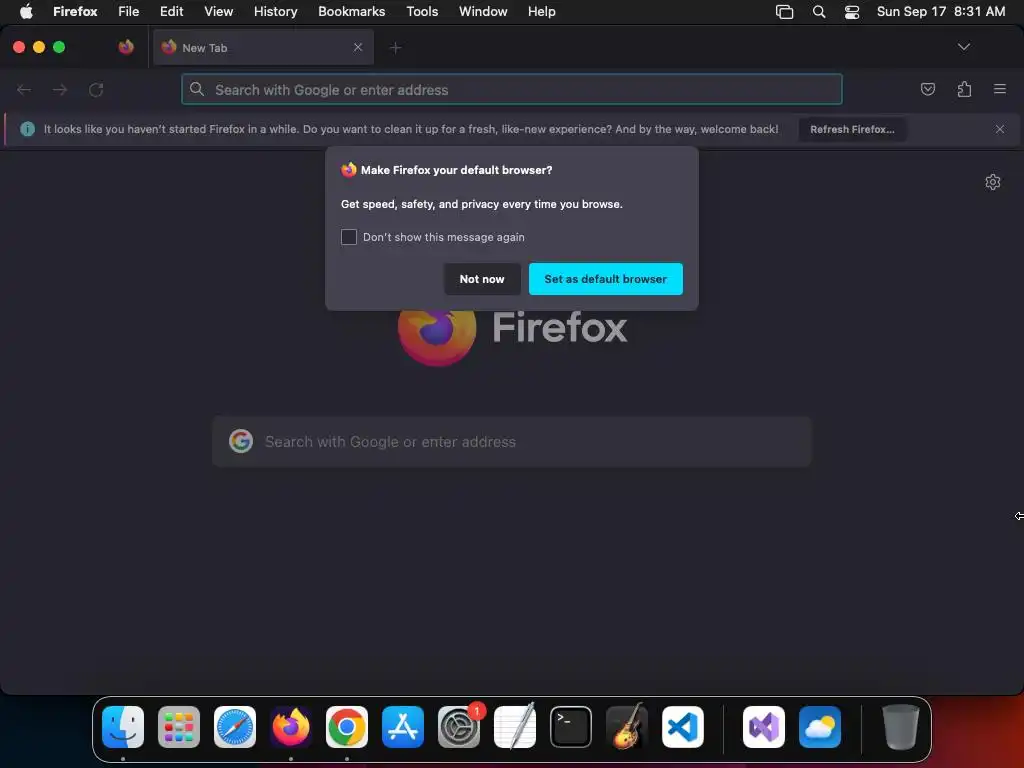Viewport: 1024px width, 768px height.
Task: Open Finder from the Dock
Action: pos(123,727)
